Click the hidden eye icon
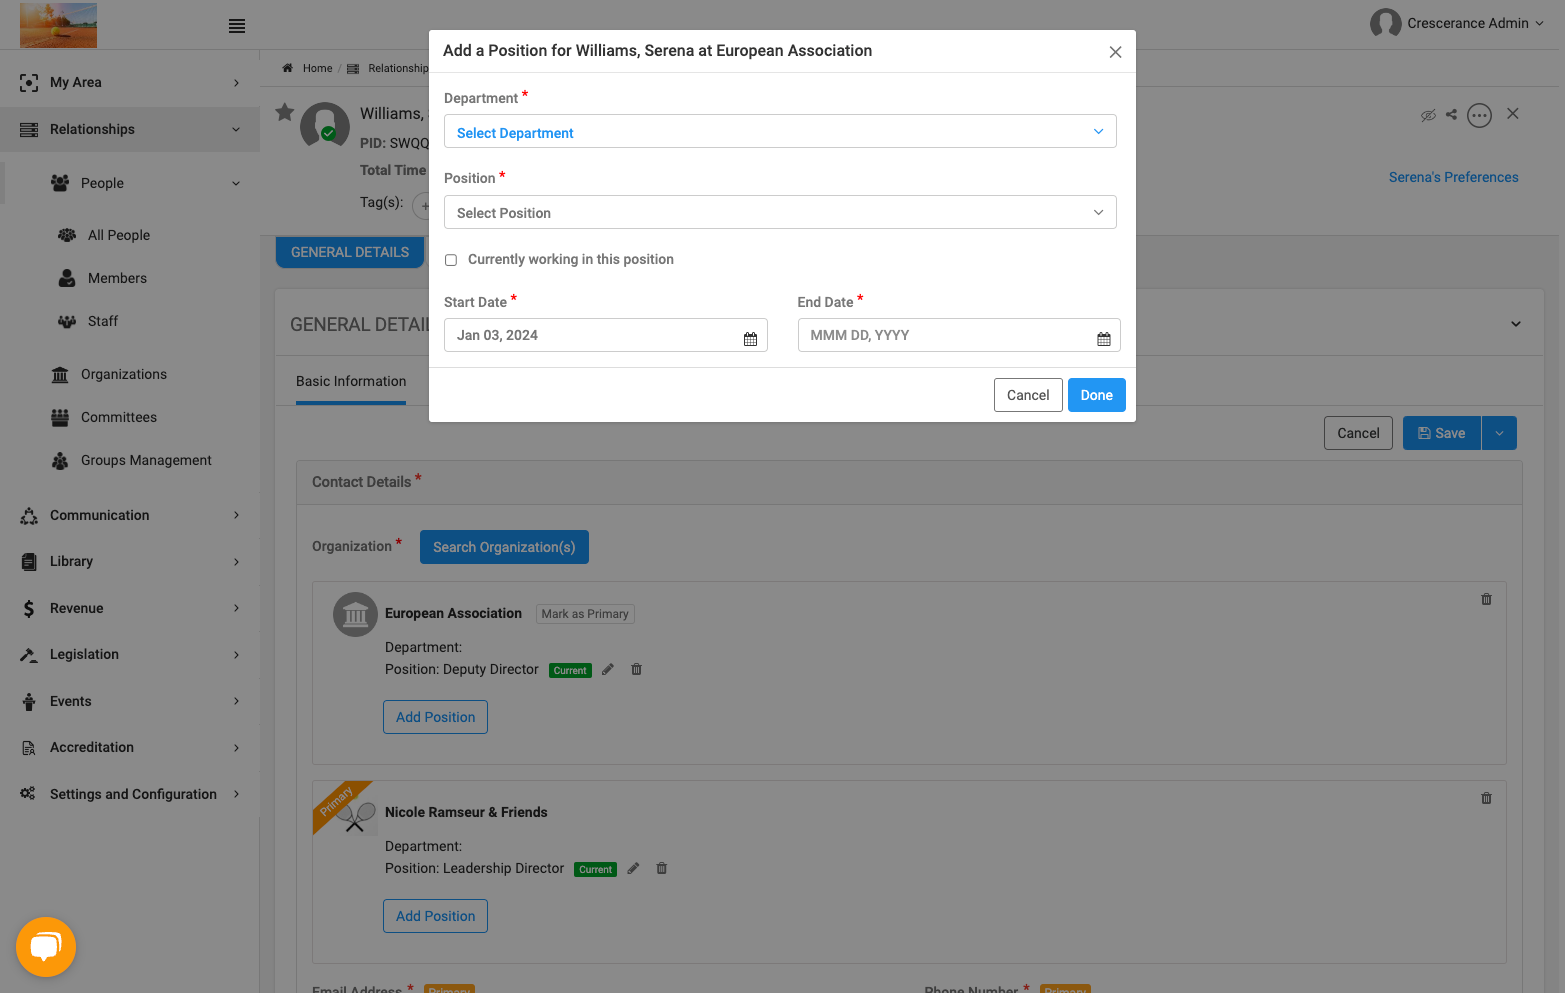The width and height of the screenshot is (1565, 993). 1428,115
